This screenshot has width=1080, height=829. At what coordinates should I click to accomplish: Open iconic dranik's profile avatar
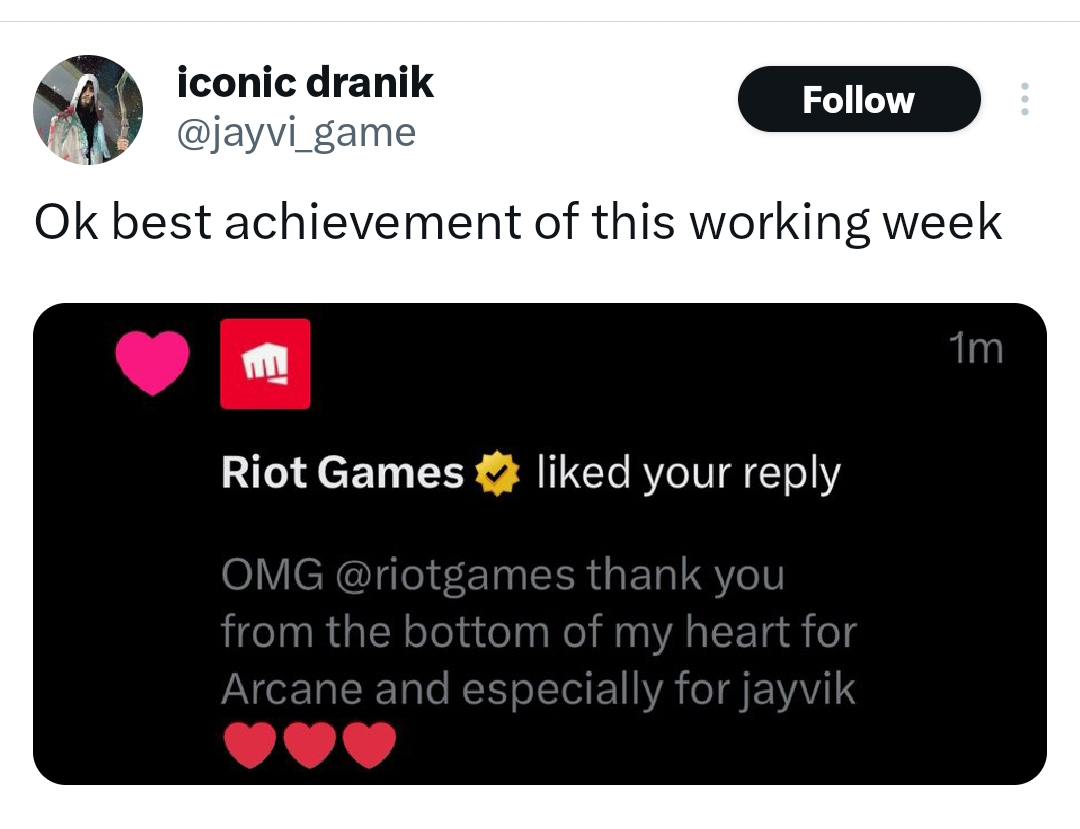88,110
